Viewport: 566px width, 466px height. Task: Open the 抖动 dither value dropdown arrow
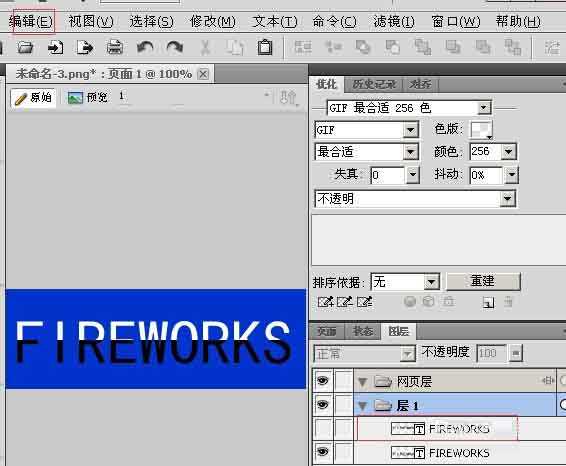pyautogui.click(x=511, y=175)
